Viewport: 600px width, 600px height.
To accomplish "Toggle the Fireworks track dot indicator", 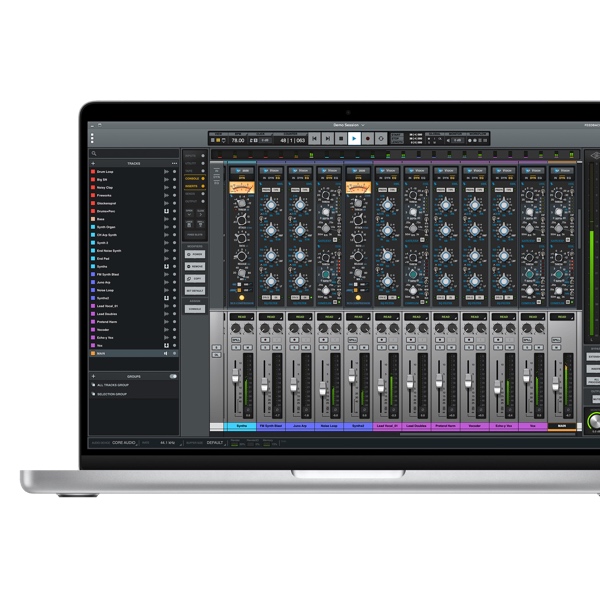I will [174, 196].
